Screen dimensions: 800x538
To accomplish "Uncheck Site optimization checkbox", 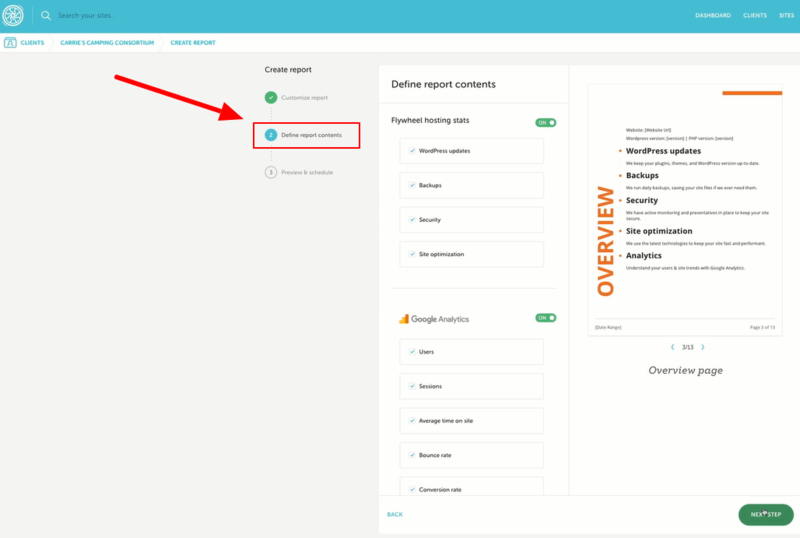I will pyautogui.click(x=412, y=254).
